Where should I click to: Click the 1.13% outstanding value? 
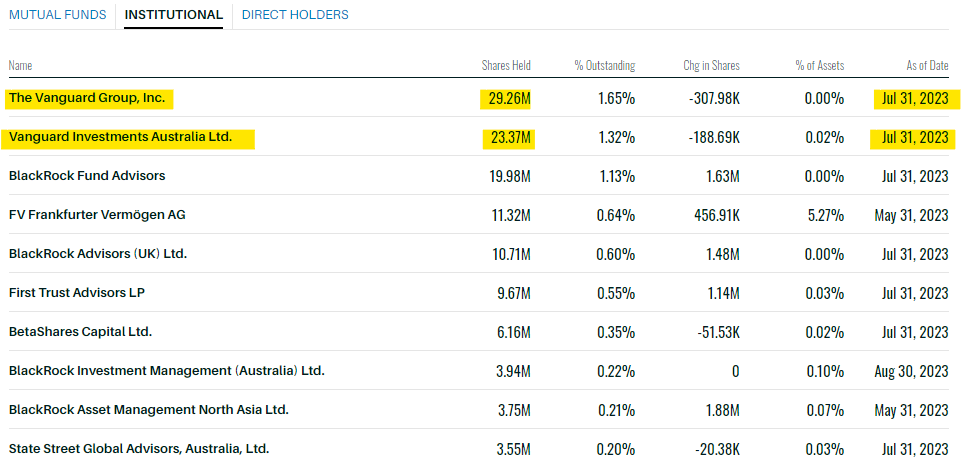coord(617,176)
